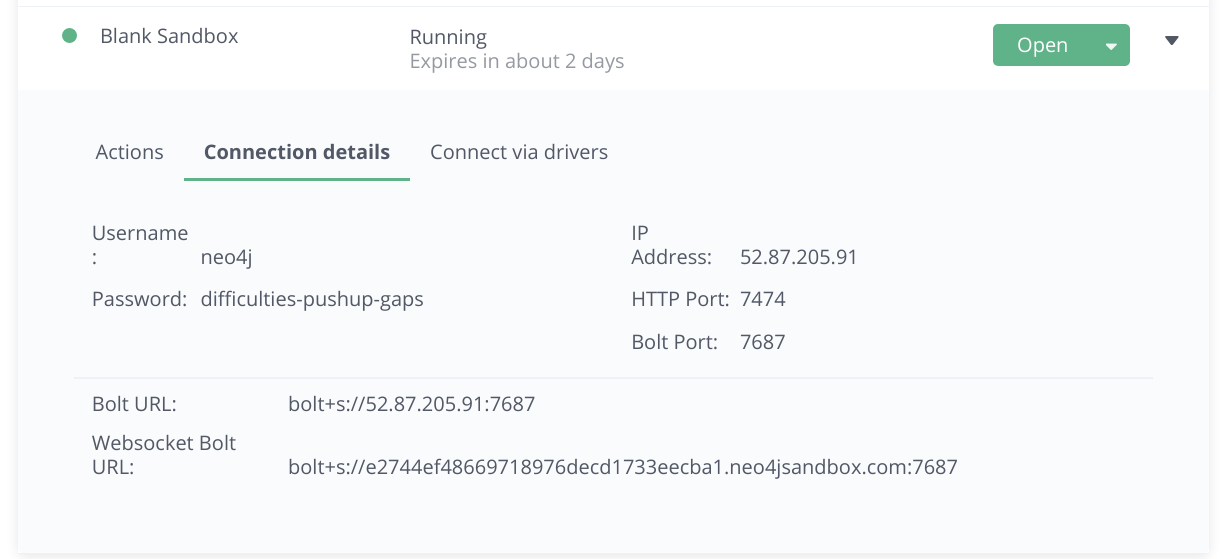
Task: Select the Connection details tab
Action: tap(297, 152)
